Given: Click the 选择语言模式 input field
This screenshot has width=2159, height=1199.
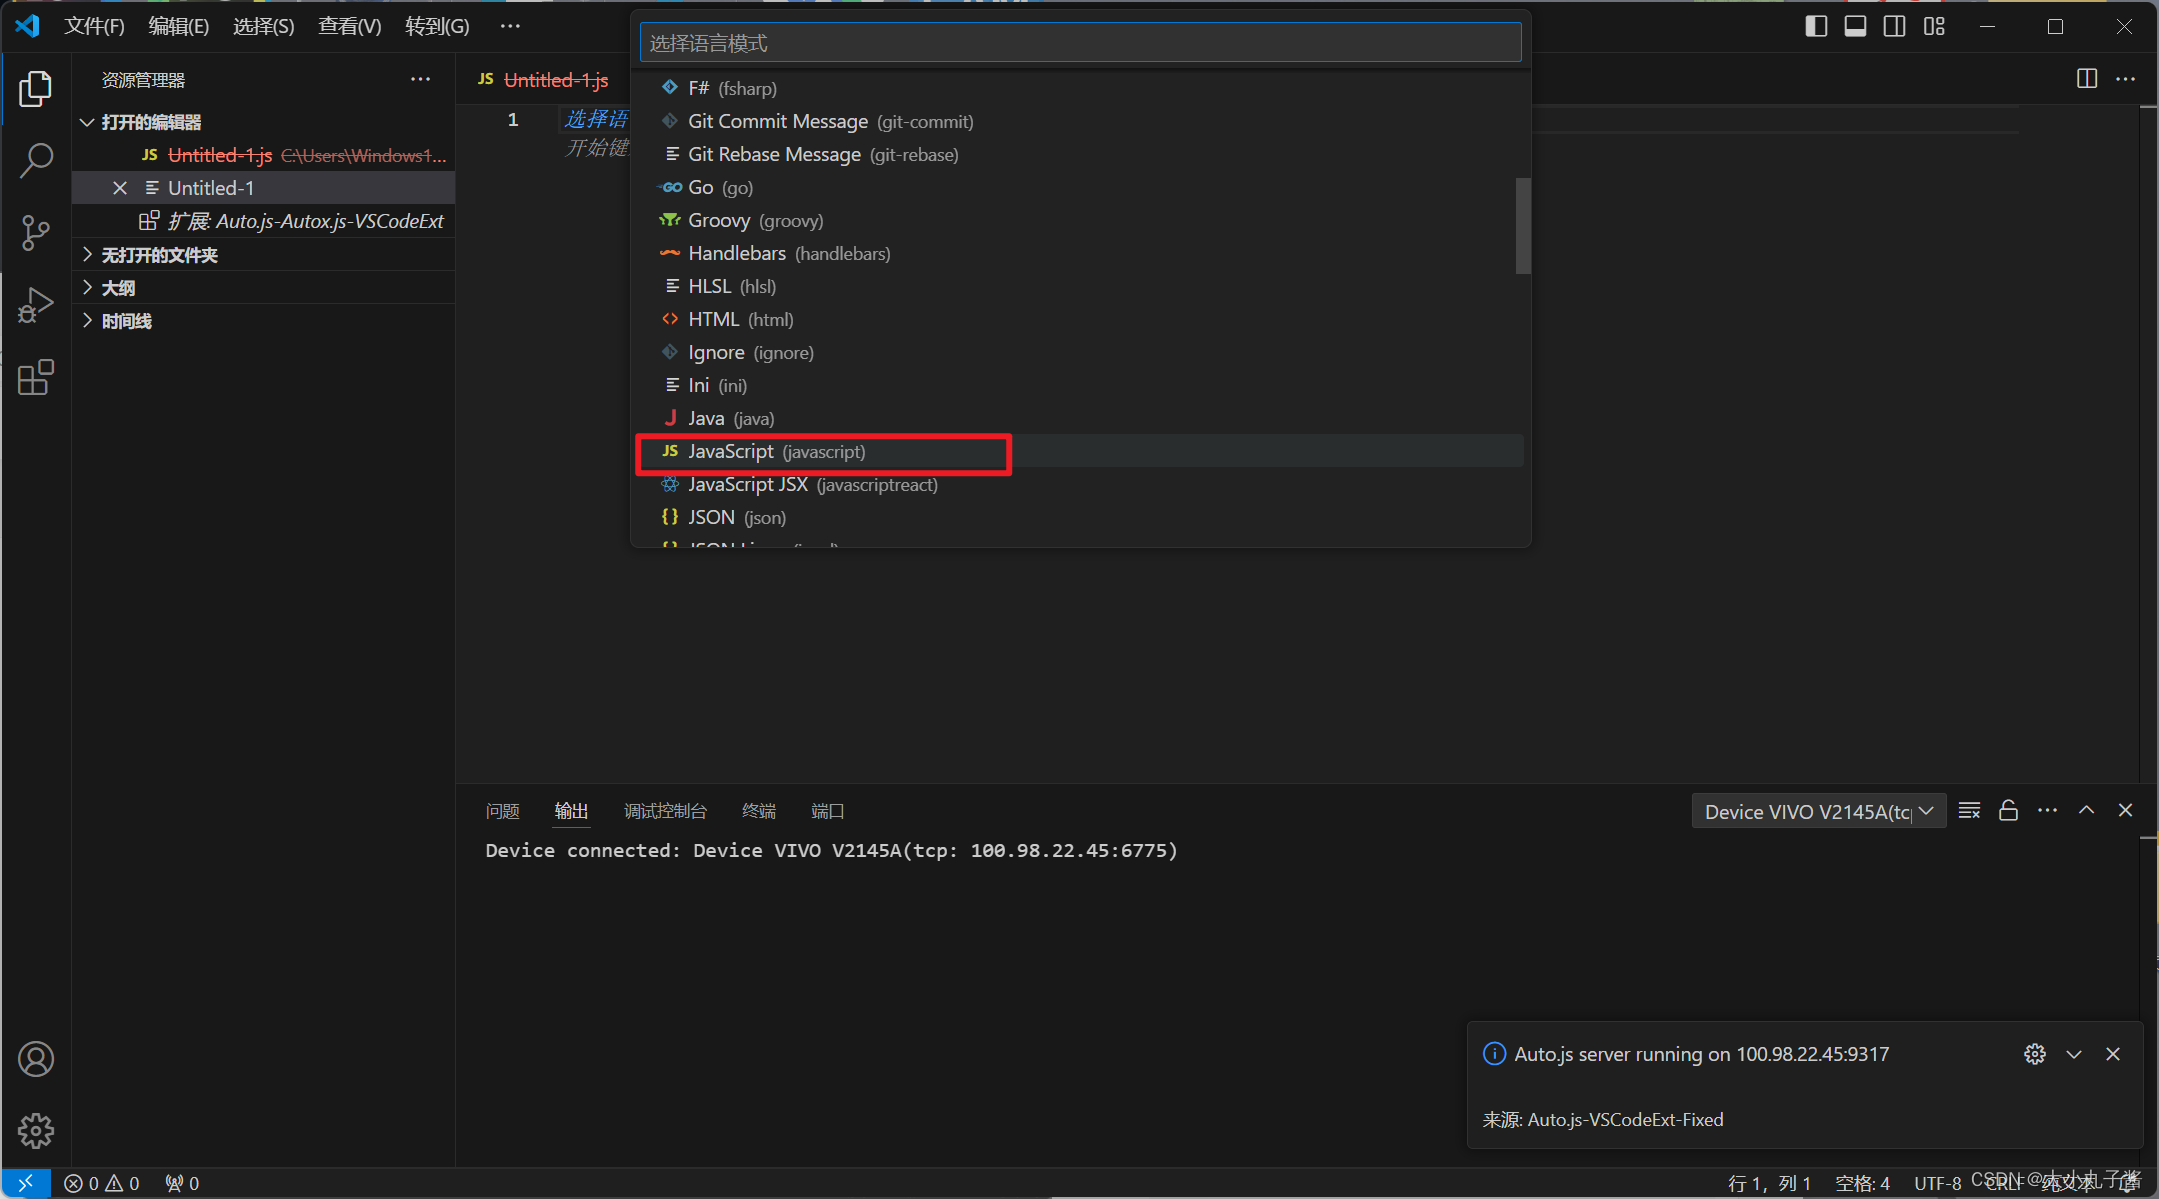Looking at the screenshot, I should (1080, 43).
